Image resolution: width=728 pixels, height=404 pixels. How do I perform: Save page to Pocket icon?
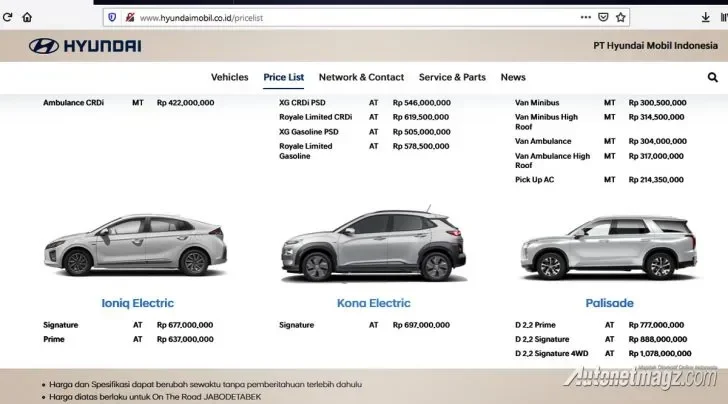coord(603,18)
